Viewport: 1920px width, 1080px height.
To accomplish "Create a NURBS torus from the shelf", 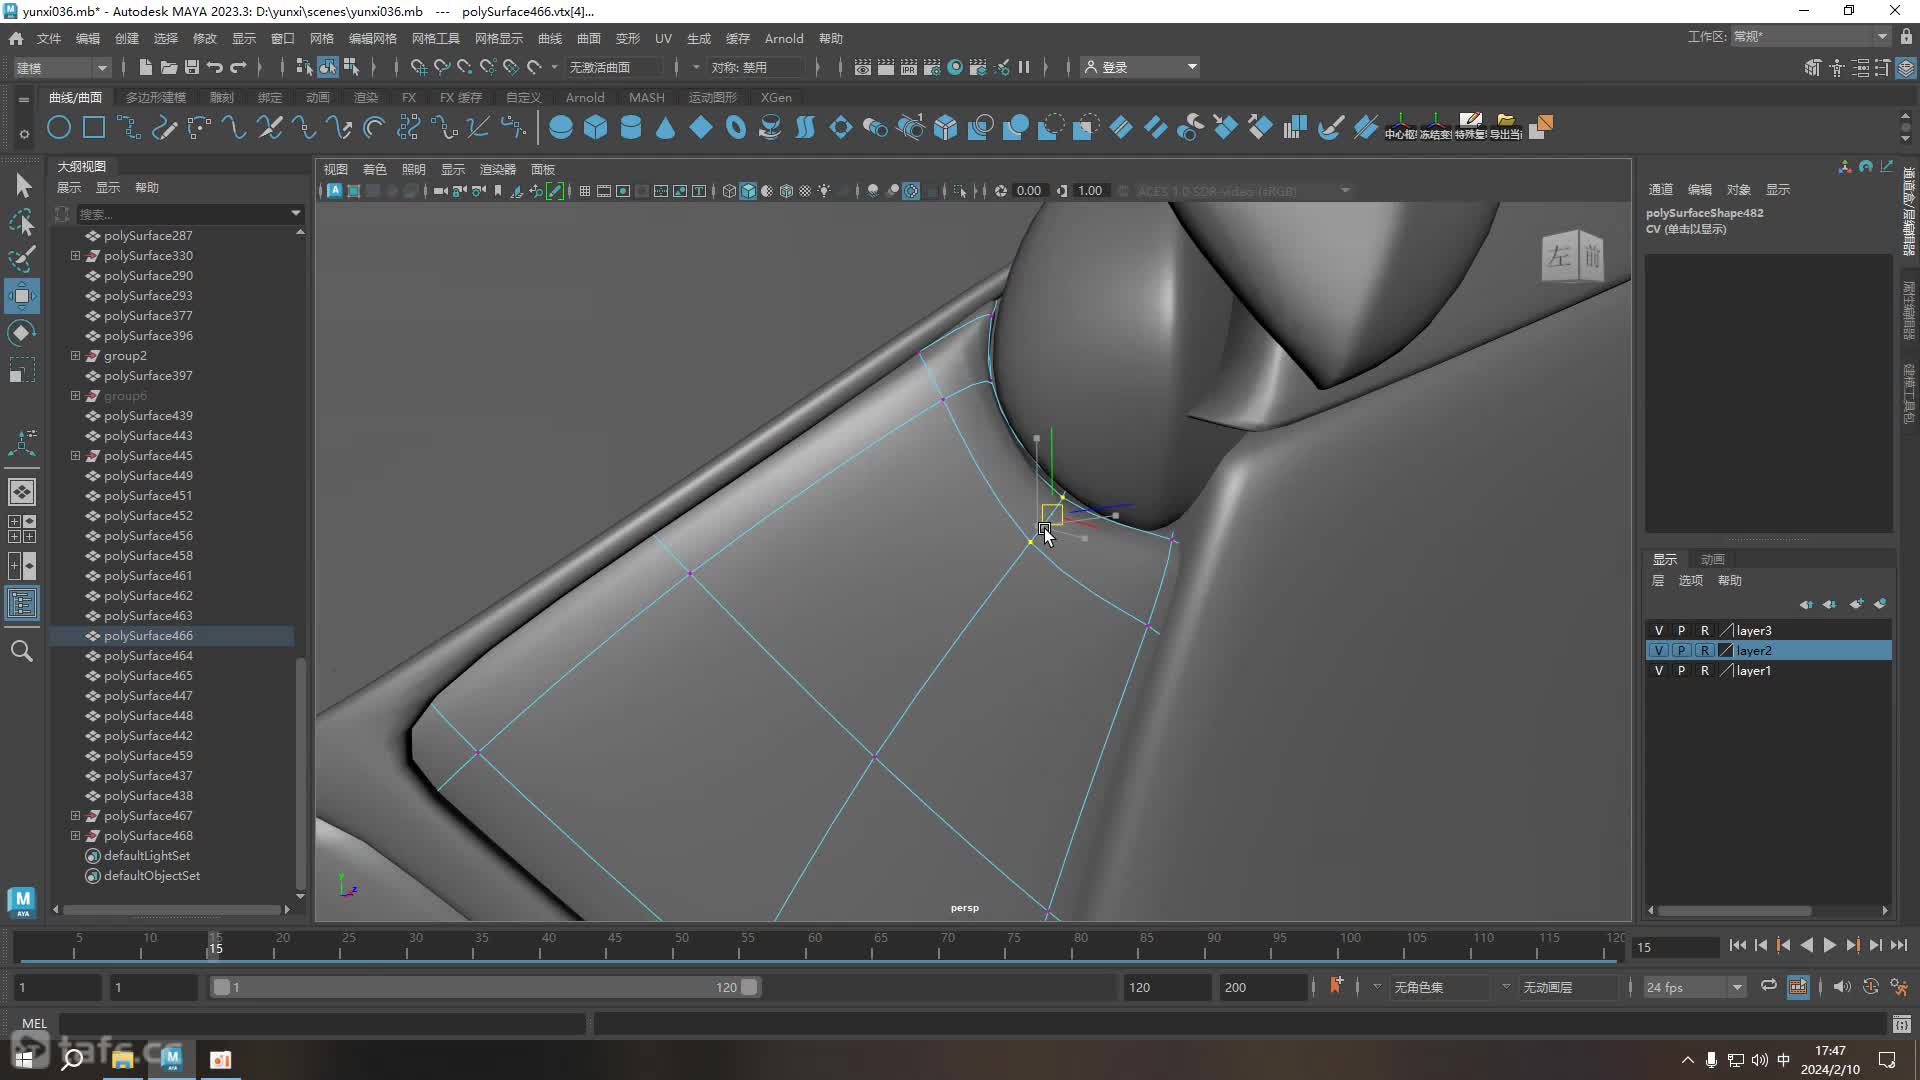I will [x=736, y=128].
